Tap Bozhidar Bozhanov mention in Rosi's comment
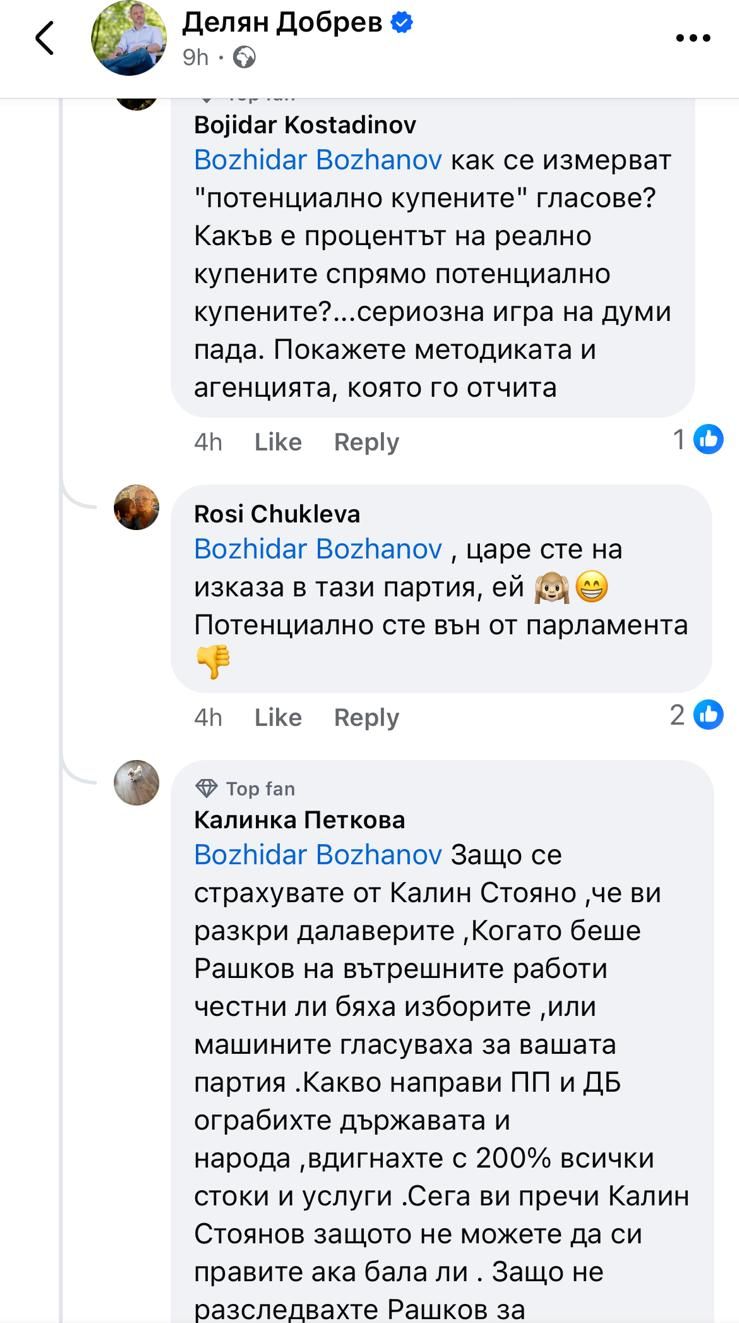Viewport: 739px width, 1323px height. click(318, 549)
